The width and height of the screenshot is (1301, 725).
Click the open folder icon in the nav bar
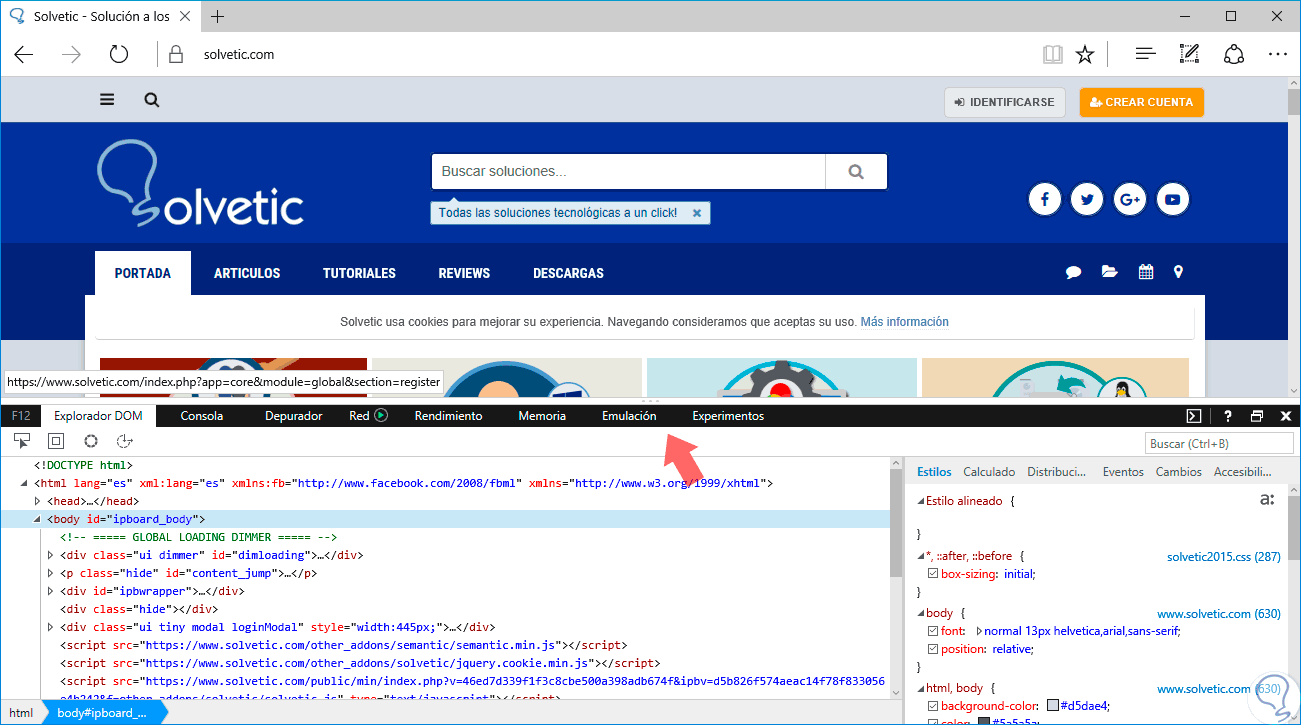[x=1110, y=272]
